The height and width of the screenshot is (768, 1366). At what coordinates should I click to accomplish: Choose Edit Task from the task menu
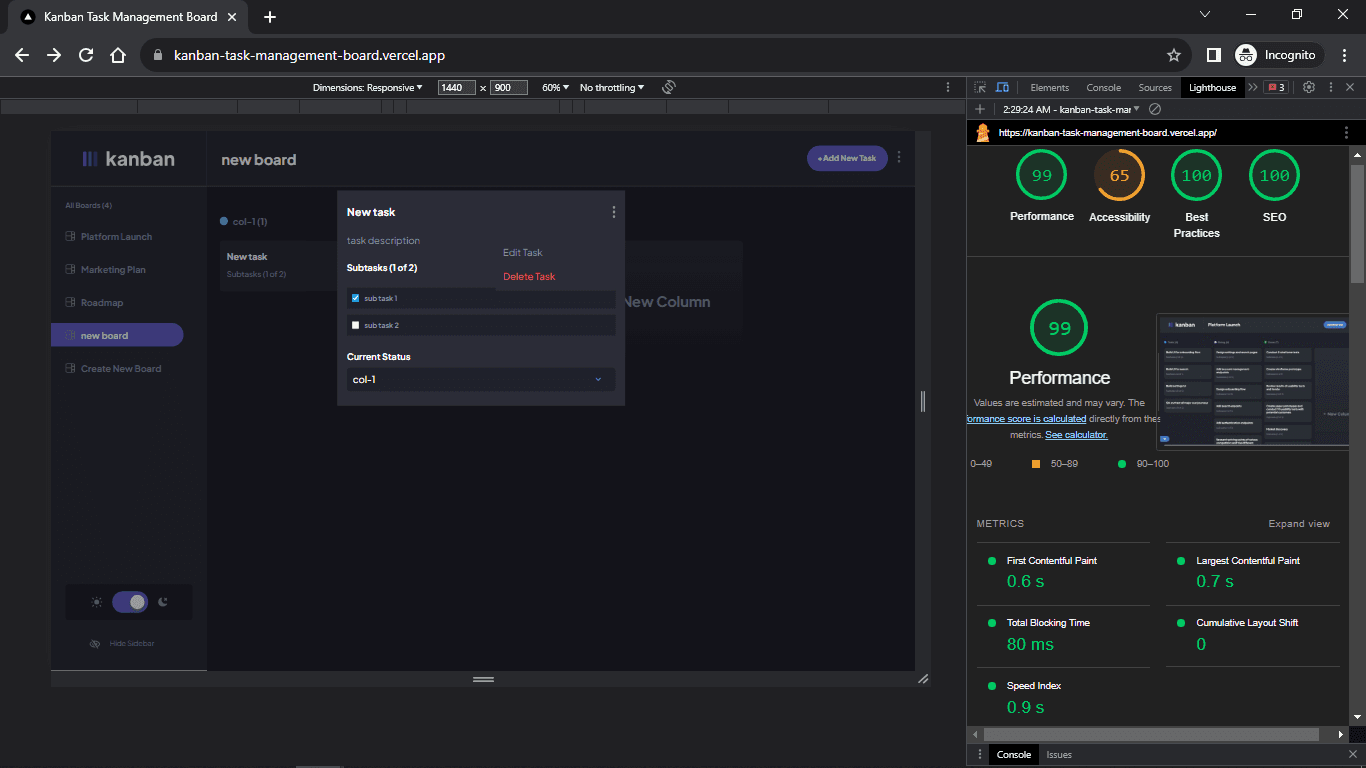(523, 253)
